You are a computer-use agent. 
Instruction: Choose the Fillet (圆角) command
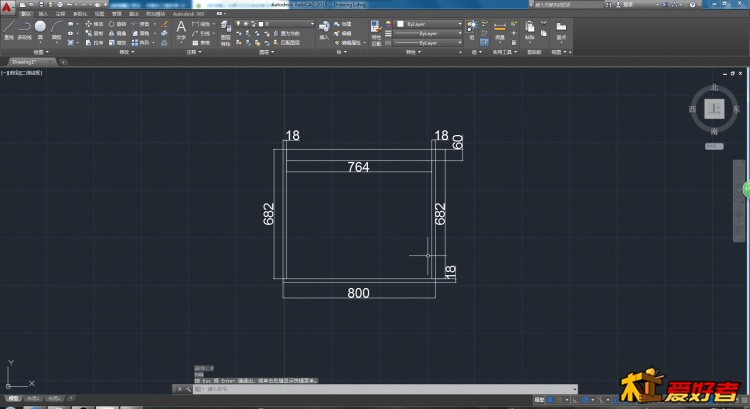pos(141,33)
